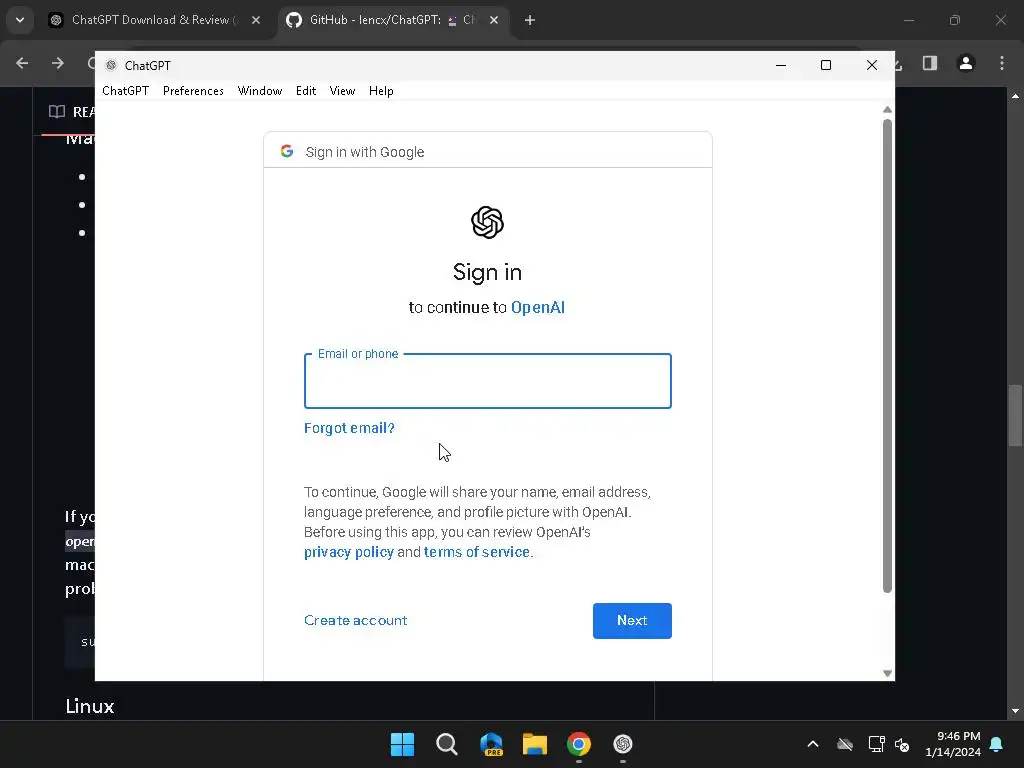
Task: Switch to ChatGPT Download & Review tab in Chrome
Action: (x=155, y=20)
